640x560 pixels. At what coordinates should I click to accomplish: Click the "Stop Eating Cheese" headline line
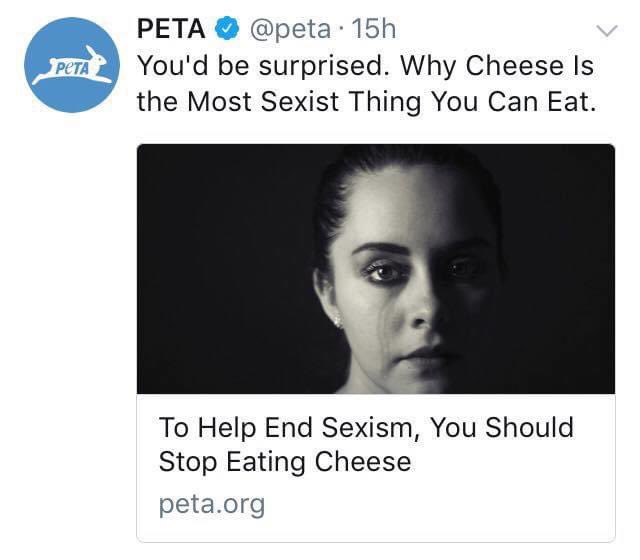(x=284, y=462)
